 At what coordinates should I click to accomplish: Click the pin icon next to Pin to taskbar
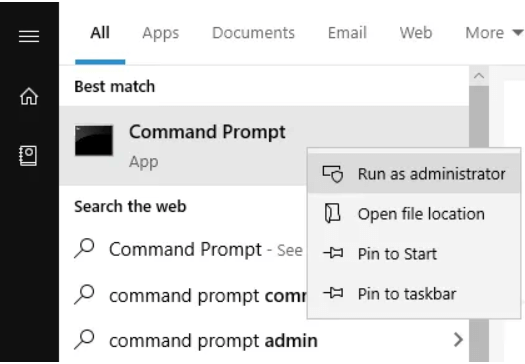(333, 293)
